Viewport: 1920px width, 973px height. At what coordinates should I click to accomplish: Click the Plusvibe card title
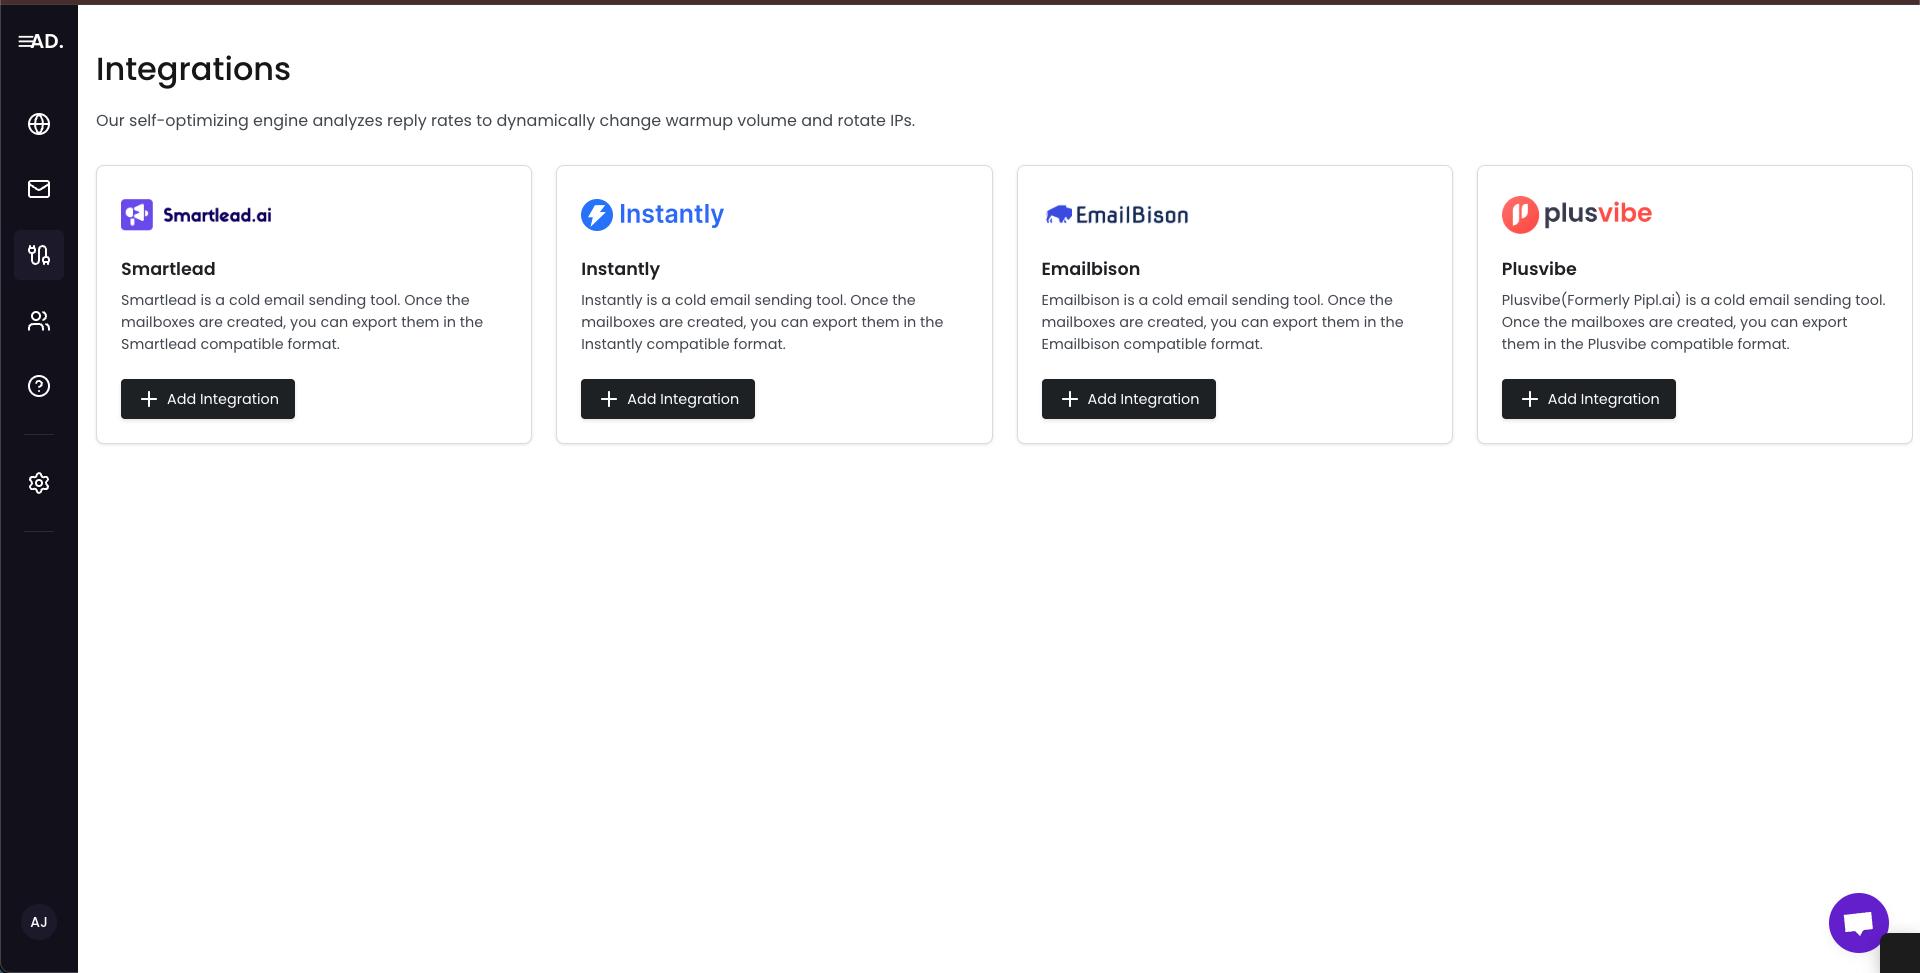tap(1538, 269)
